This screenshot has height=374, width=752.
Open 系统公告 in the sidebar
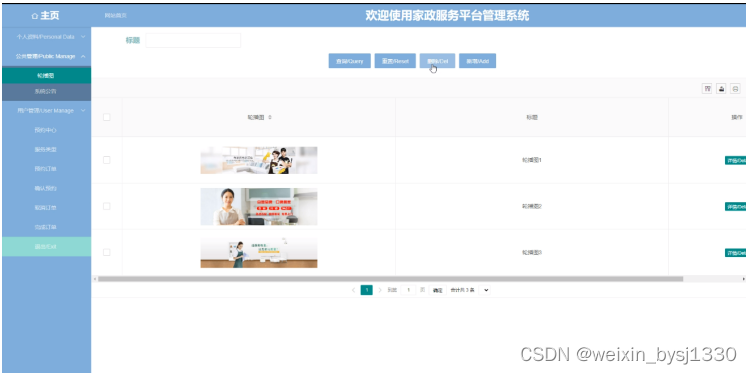click(47, 92)
